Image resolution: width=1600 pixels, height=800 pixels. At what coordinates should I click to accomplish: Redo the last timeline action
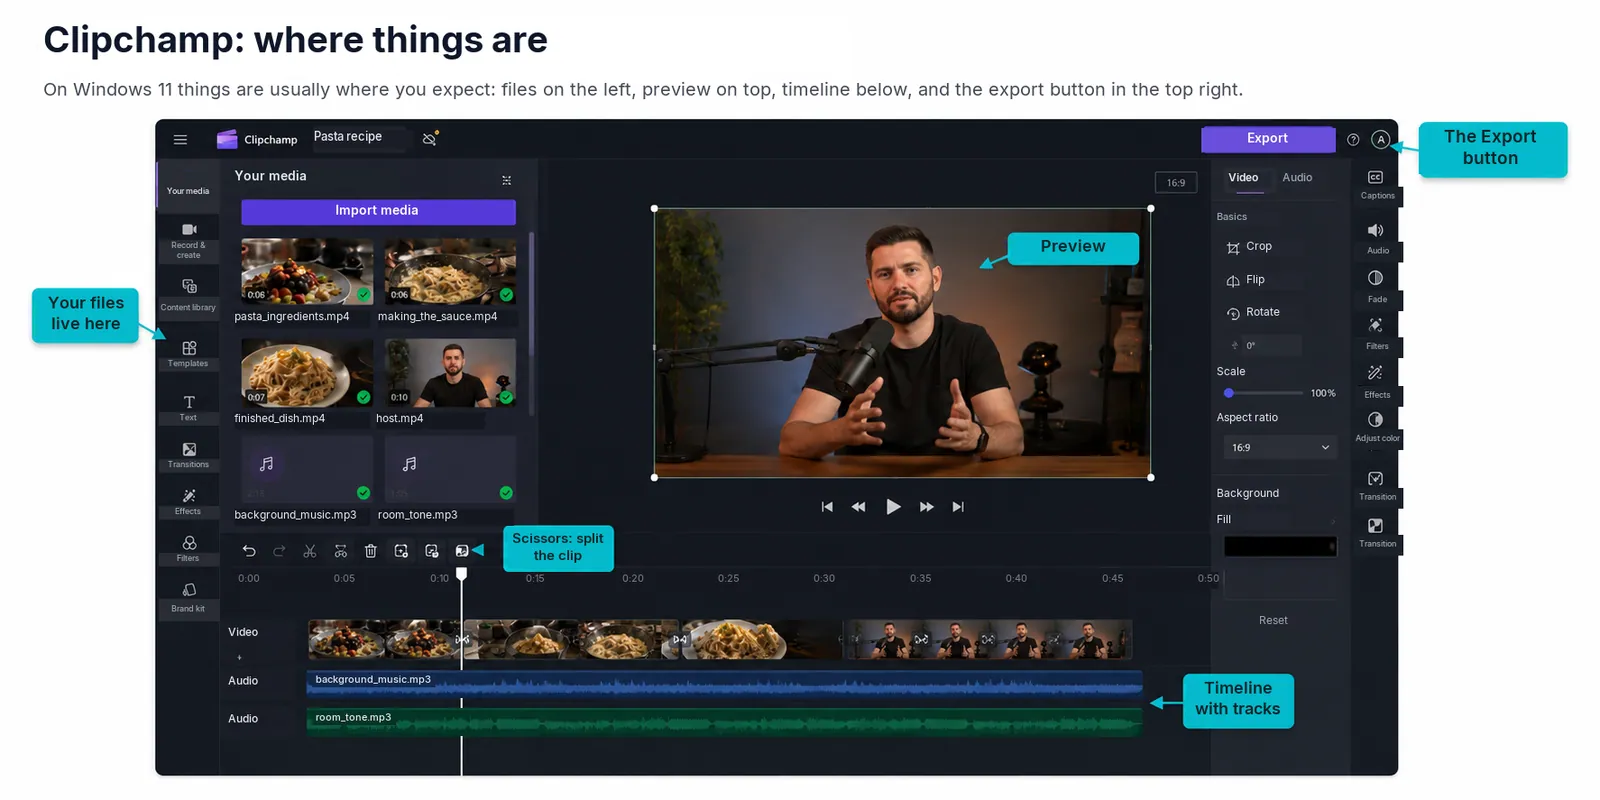tap(279, 551)
